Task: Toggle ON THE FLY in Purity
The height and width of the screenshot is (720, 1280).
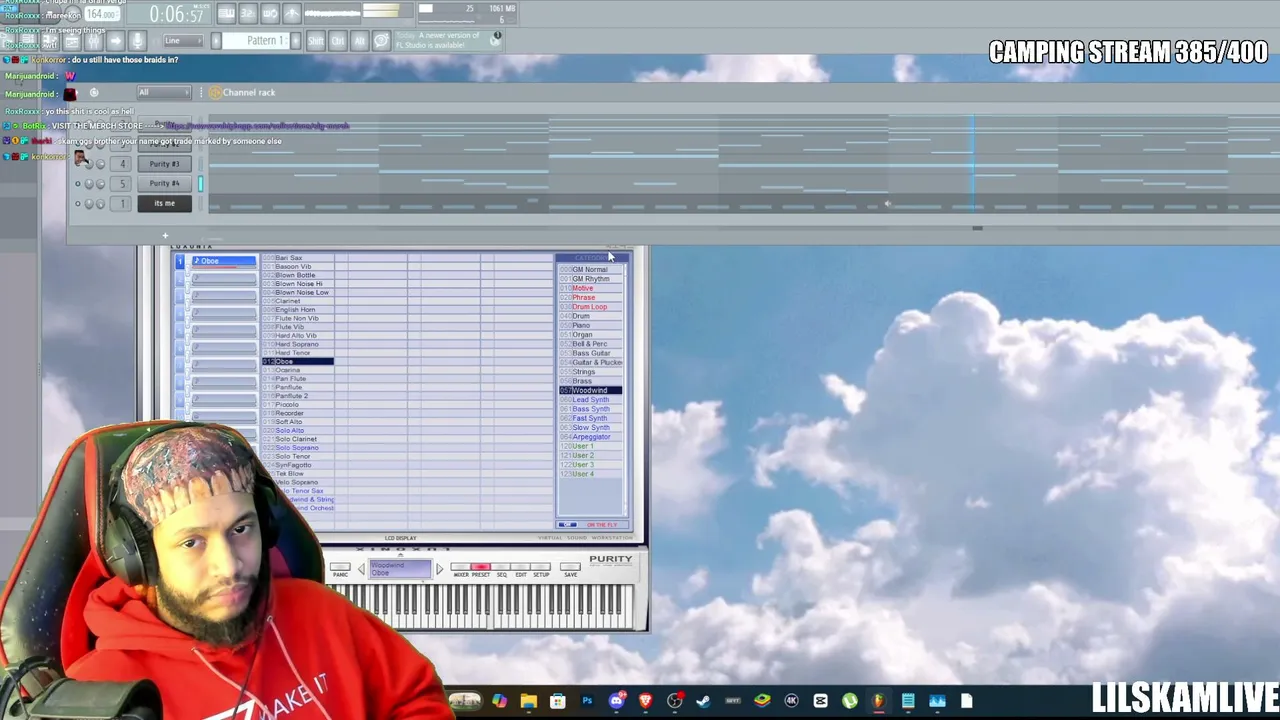Action: [x=602, y=525]
